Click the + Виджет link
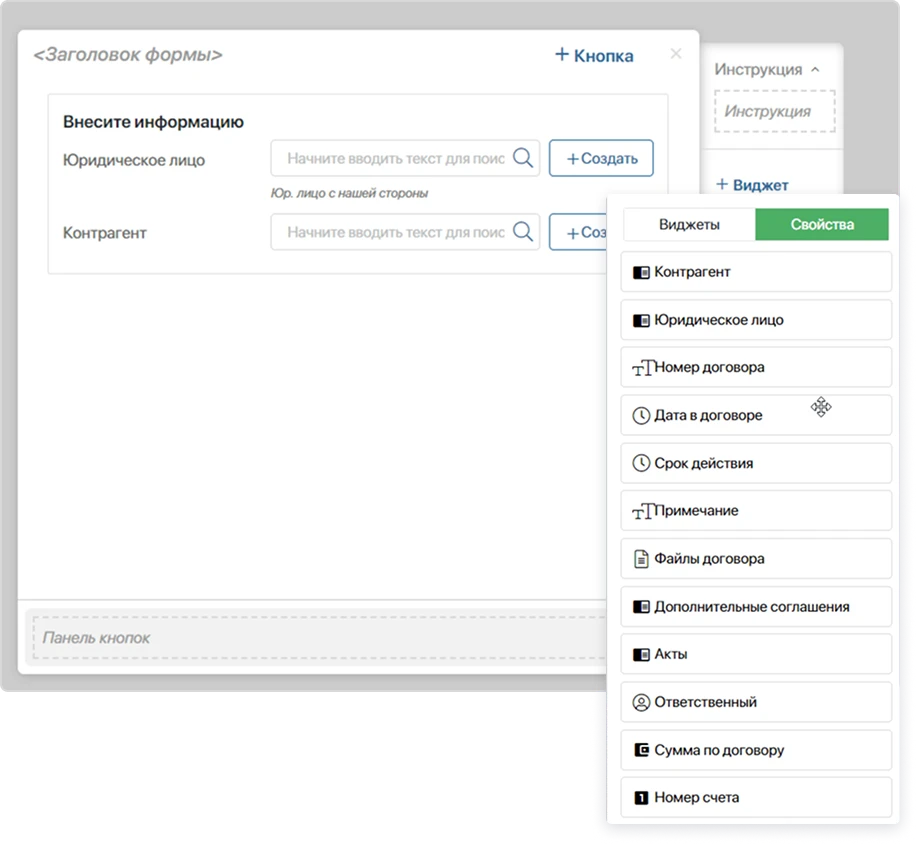 pyautogui.click(x=752, y=185)
